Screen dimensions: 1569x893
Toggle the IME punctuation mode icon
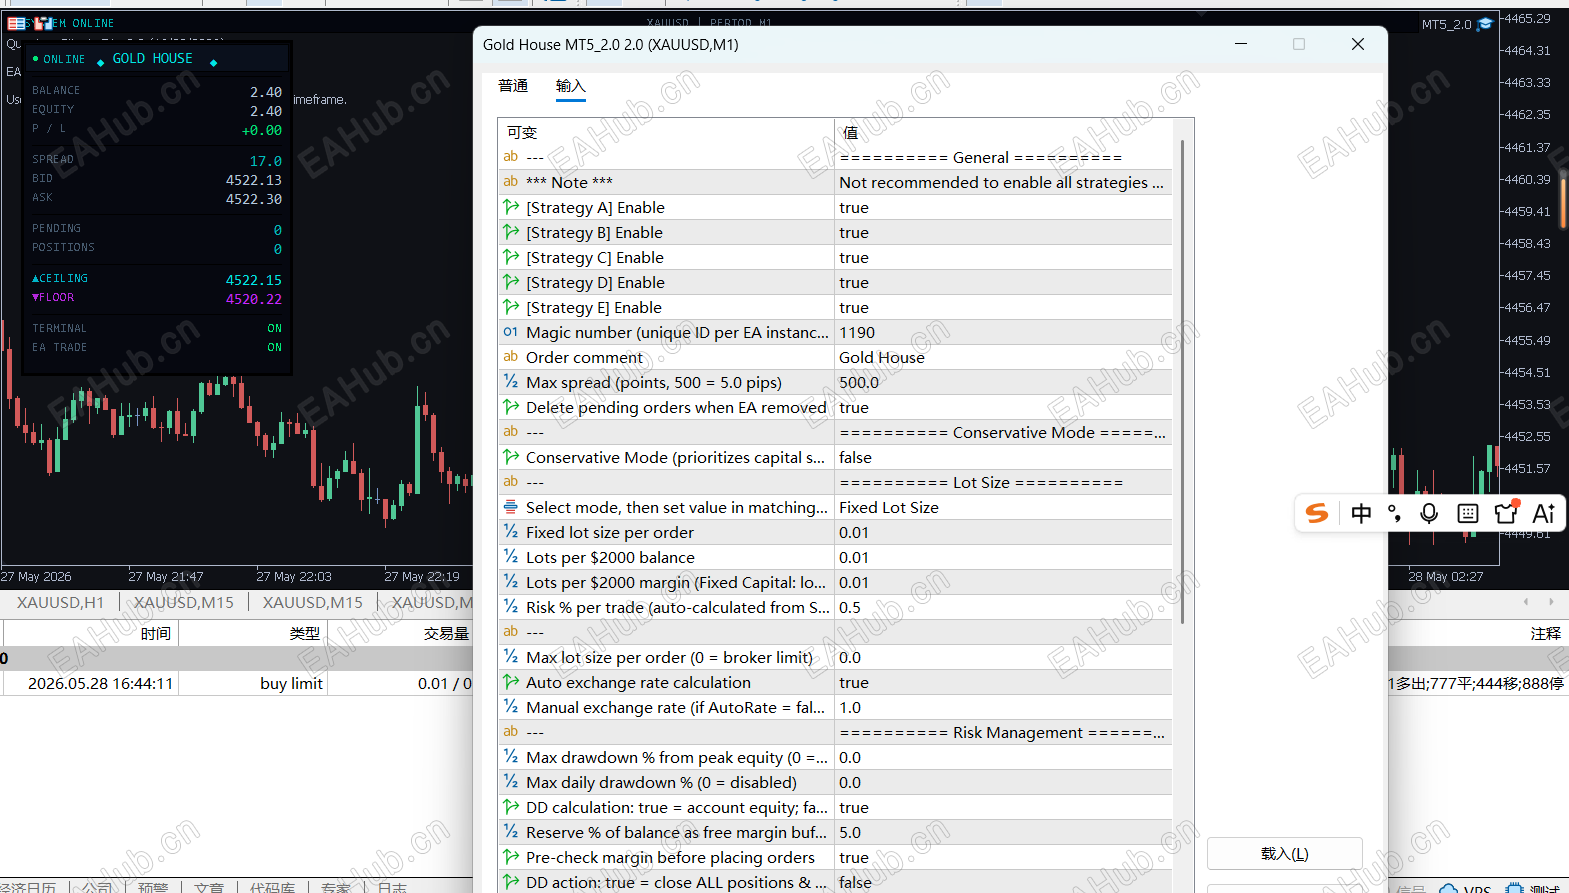point(1395,514)
